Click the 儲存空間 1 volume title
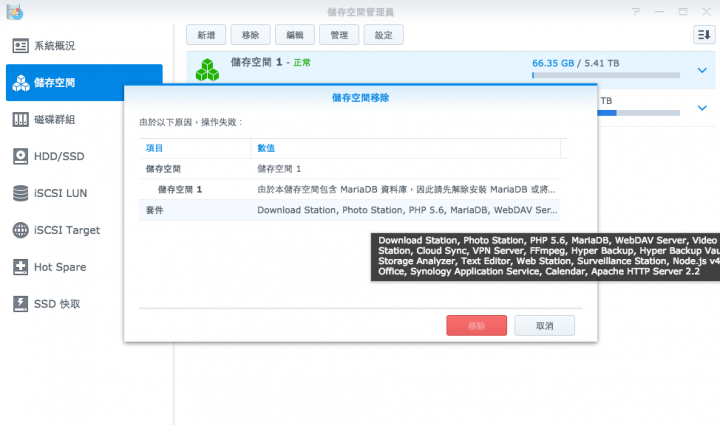This screenshot has width=720, height=425. (257, 62)
